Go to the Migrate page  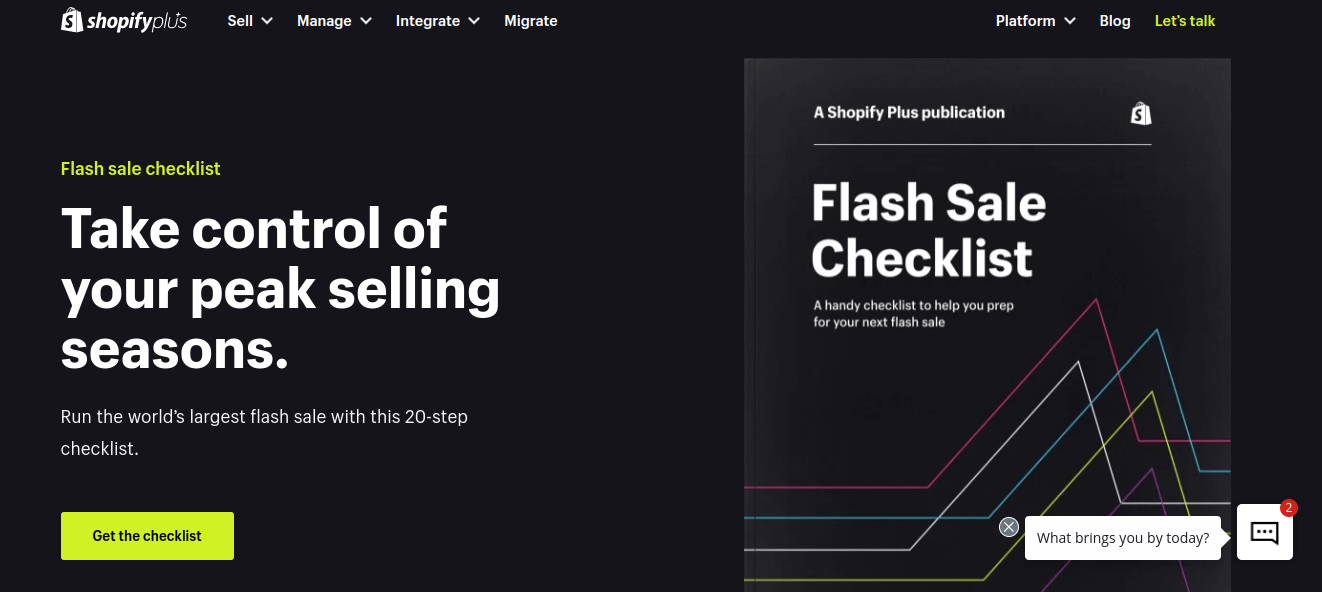531,21
